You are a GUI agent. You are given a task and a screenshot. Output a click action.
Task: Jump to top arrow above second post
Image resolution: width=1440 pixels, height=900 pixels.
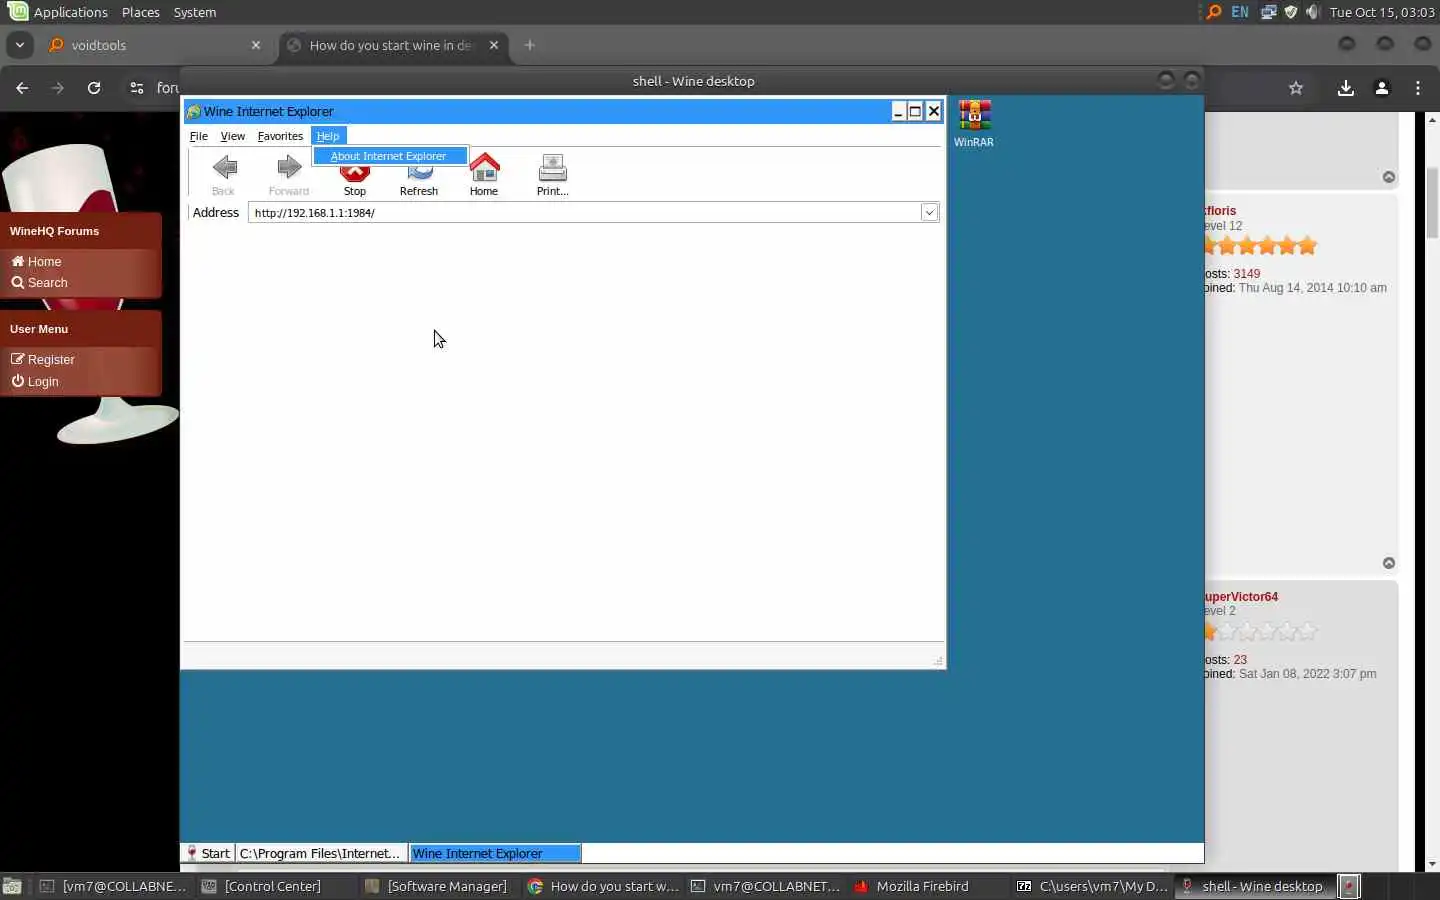click(x=1389, y=563)
